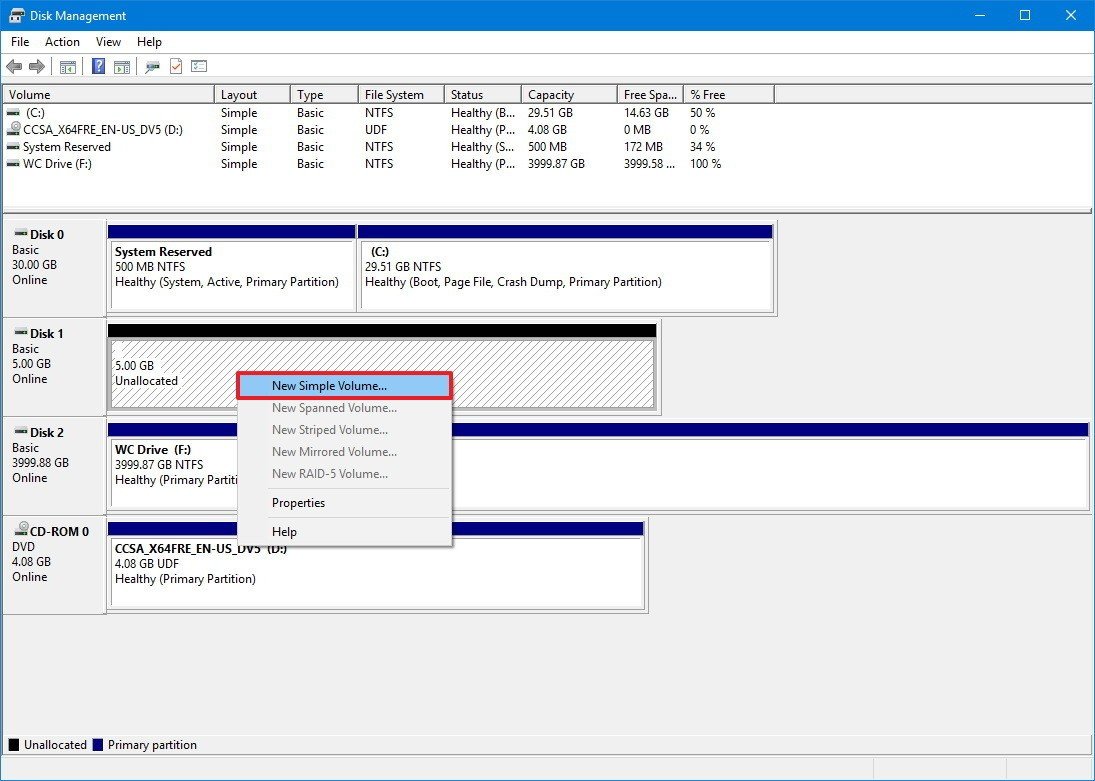This screenshot has height=781, width=1095.
Task: Click the CD-ROM 0 disc icon
Action: [x=21, y=530]
